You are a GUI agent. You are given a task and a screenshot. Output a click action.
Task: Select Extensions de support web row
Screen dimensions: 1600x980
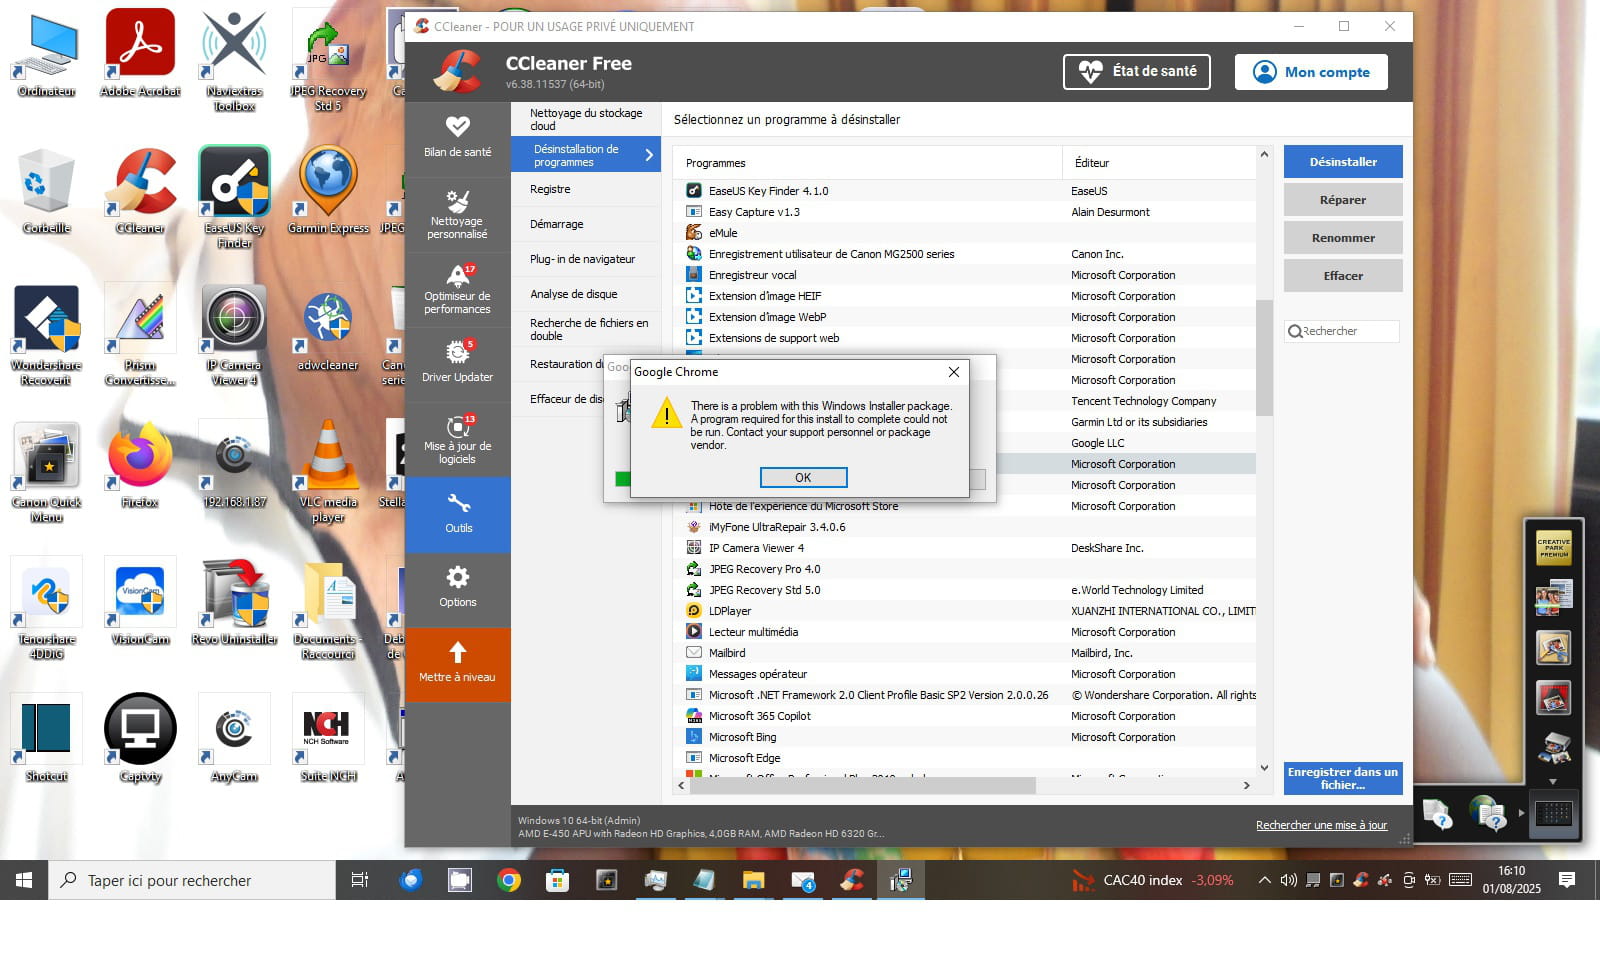(965, 338)
